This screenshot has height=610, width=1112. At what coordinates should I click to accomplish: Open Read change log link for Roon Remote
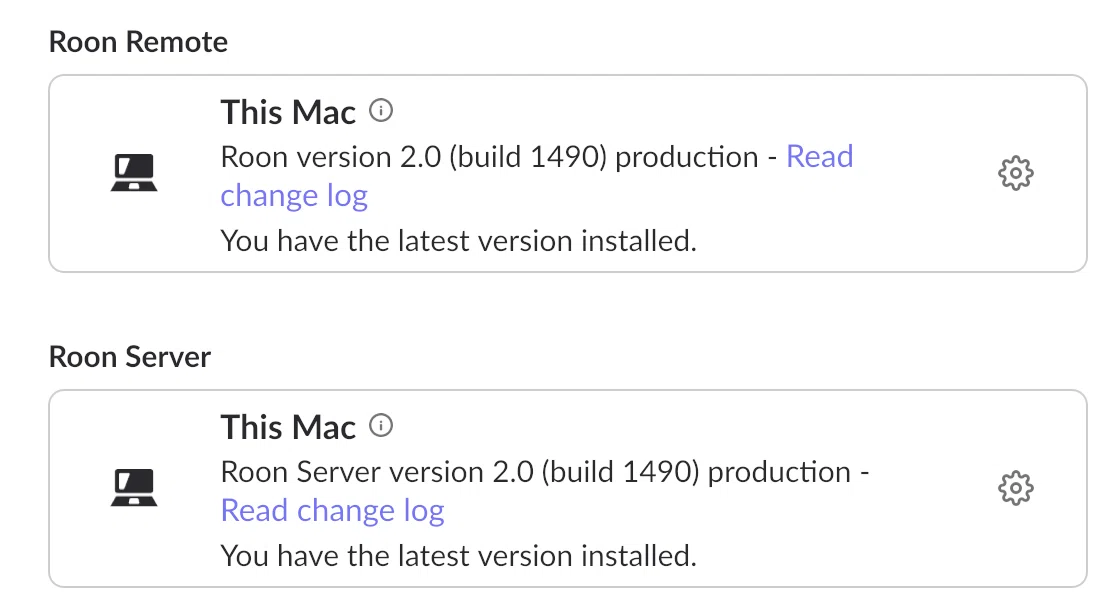click(294, 196)
